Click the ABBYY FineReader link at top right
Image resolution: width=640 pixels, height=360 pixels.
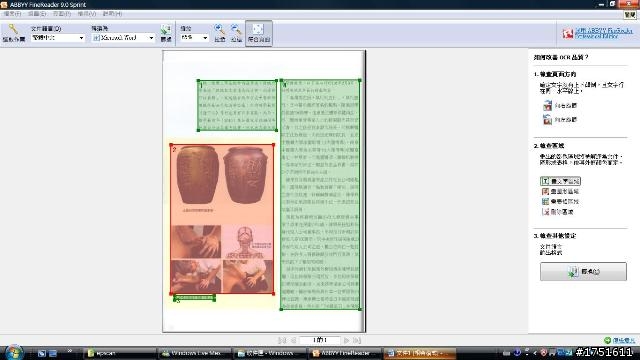coord(603,33)
